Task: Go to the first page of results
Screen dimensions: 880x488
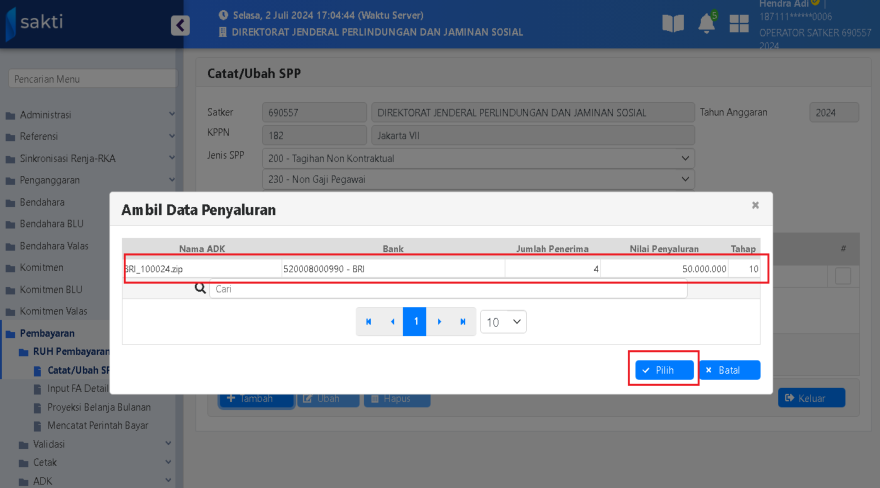Action: (x=369, y=322)
